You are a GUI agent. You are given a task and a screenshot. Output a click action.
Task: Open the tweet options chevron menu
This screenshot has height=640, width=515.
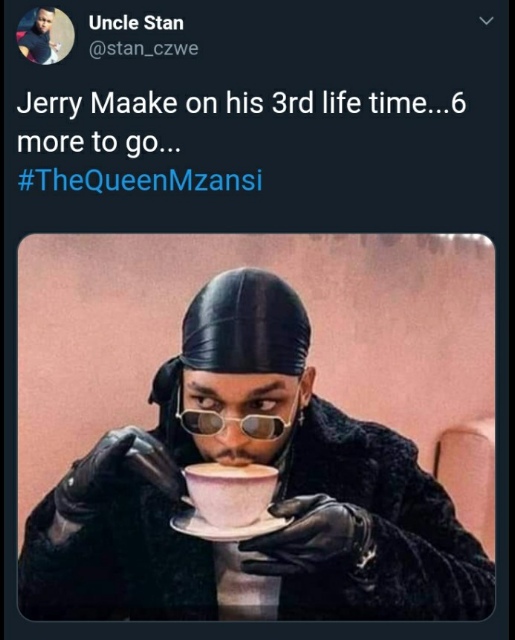click(x=486, y=21)
